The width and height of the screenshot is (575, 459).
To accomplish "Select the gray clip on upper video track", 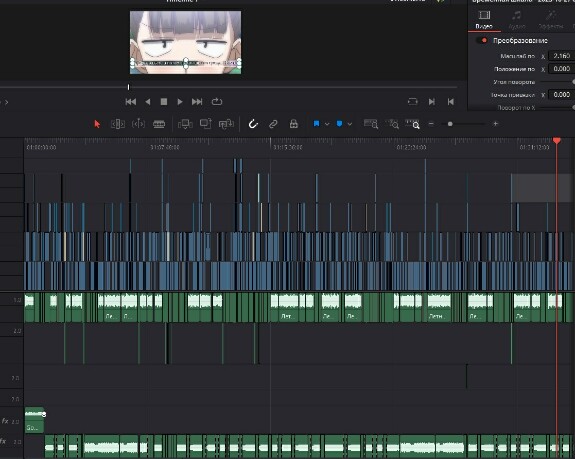I will [x=541, y=188].
